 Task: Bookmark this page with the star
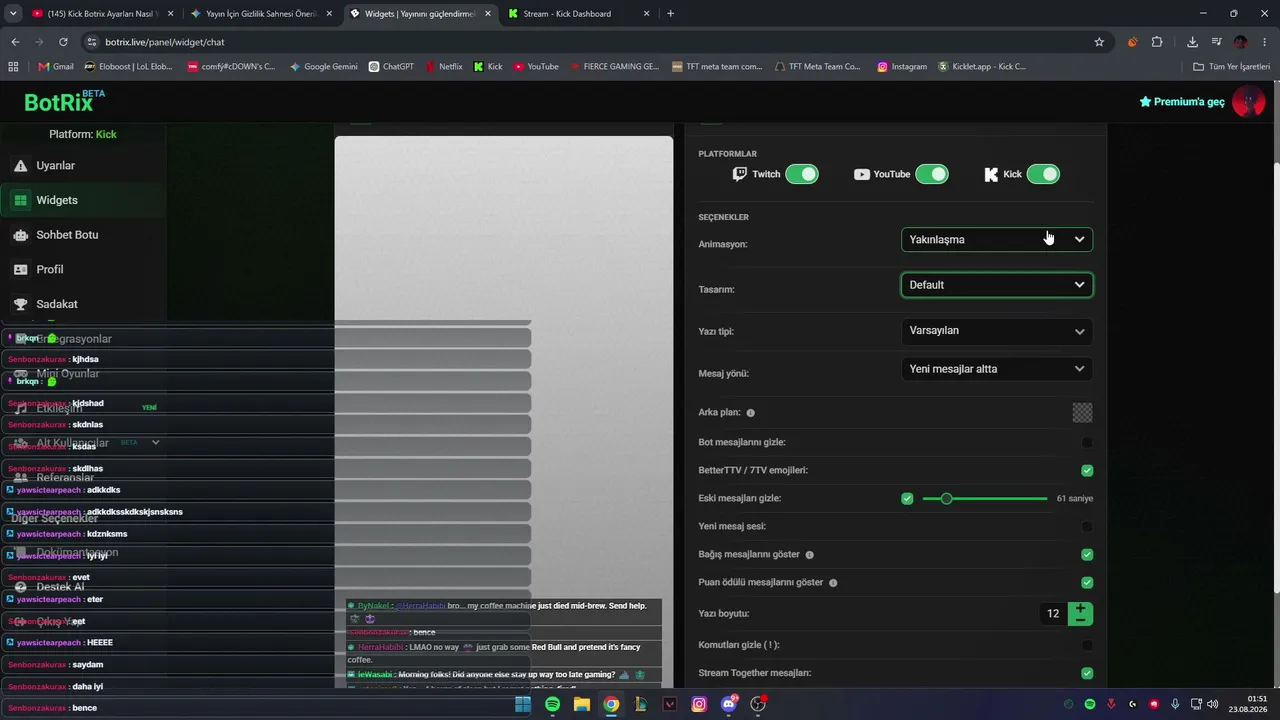pos(1099,42)
